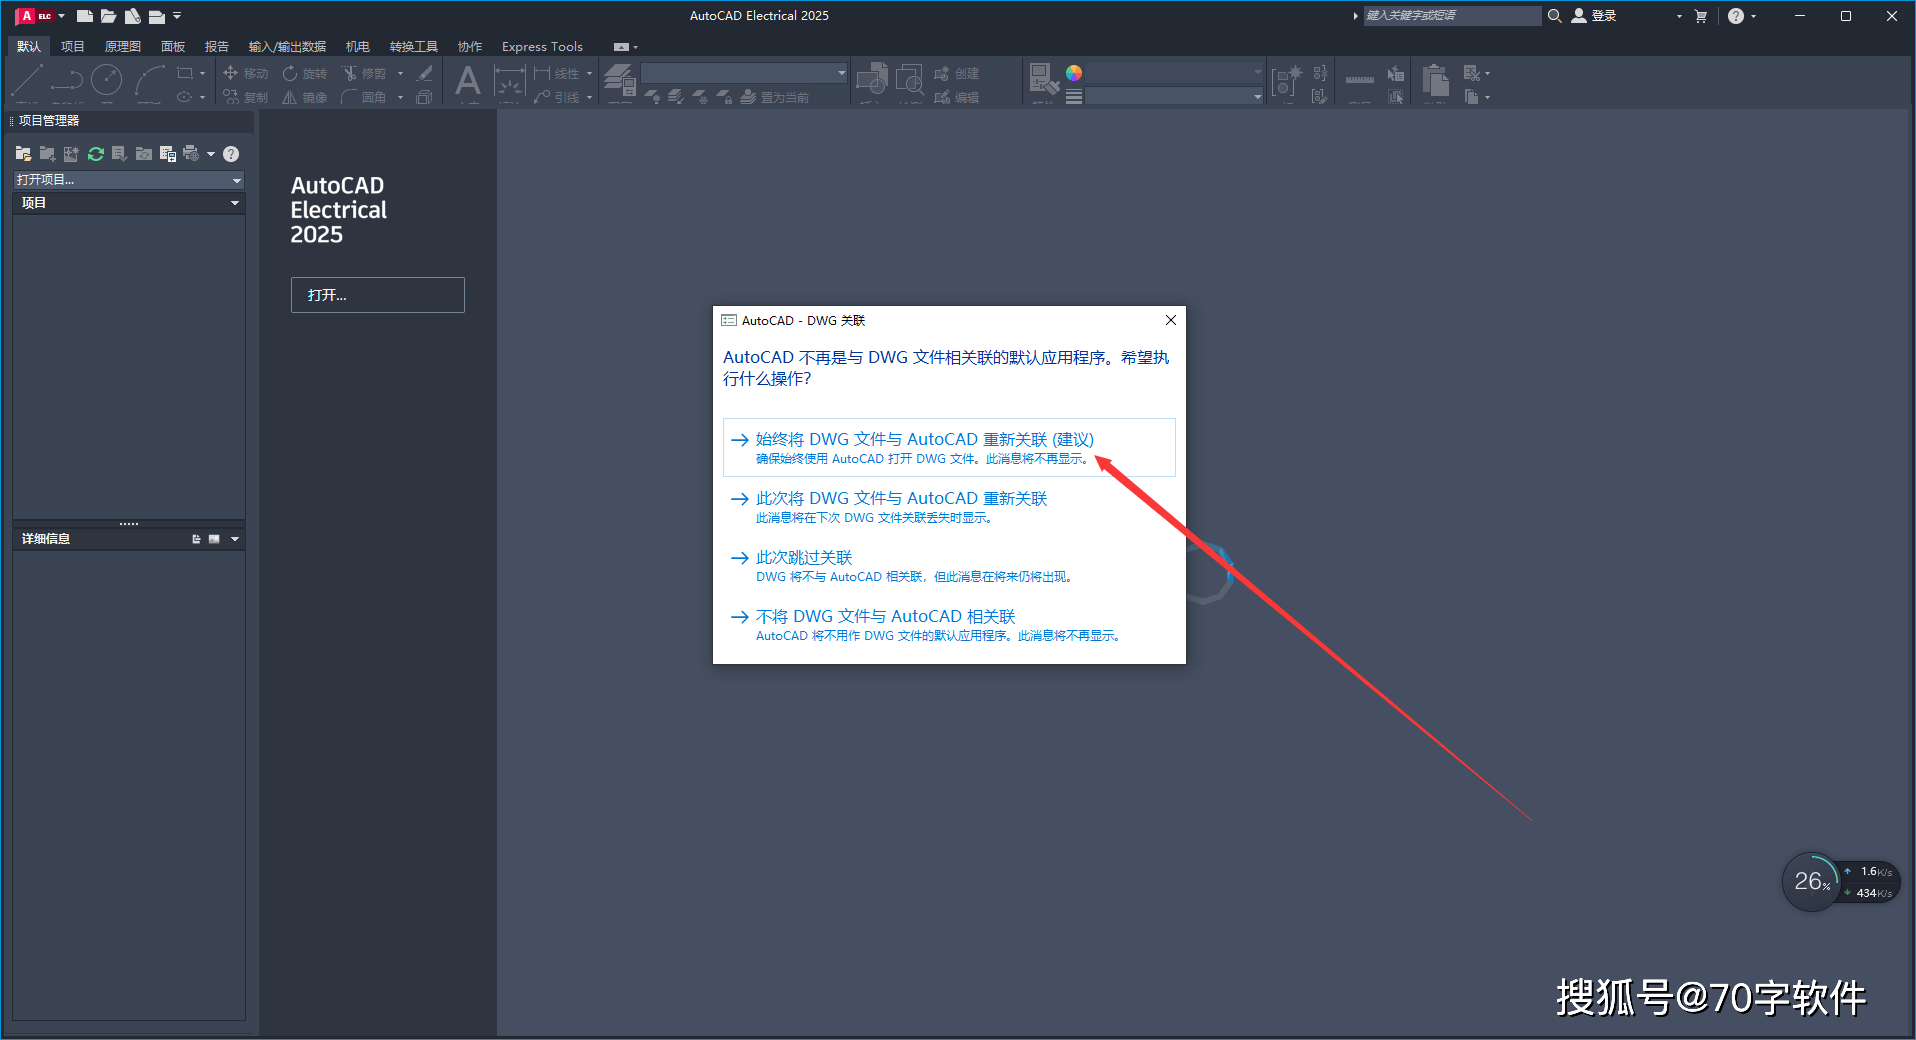Click the open-file folder icon in quick access toolbar
Image resolution: width=1916 pixels, height=1040 pixels.
tap(108, 16)
